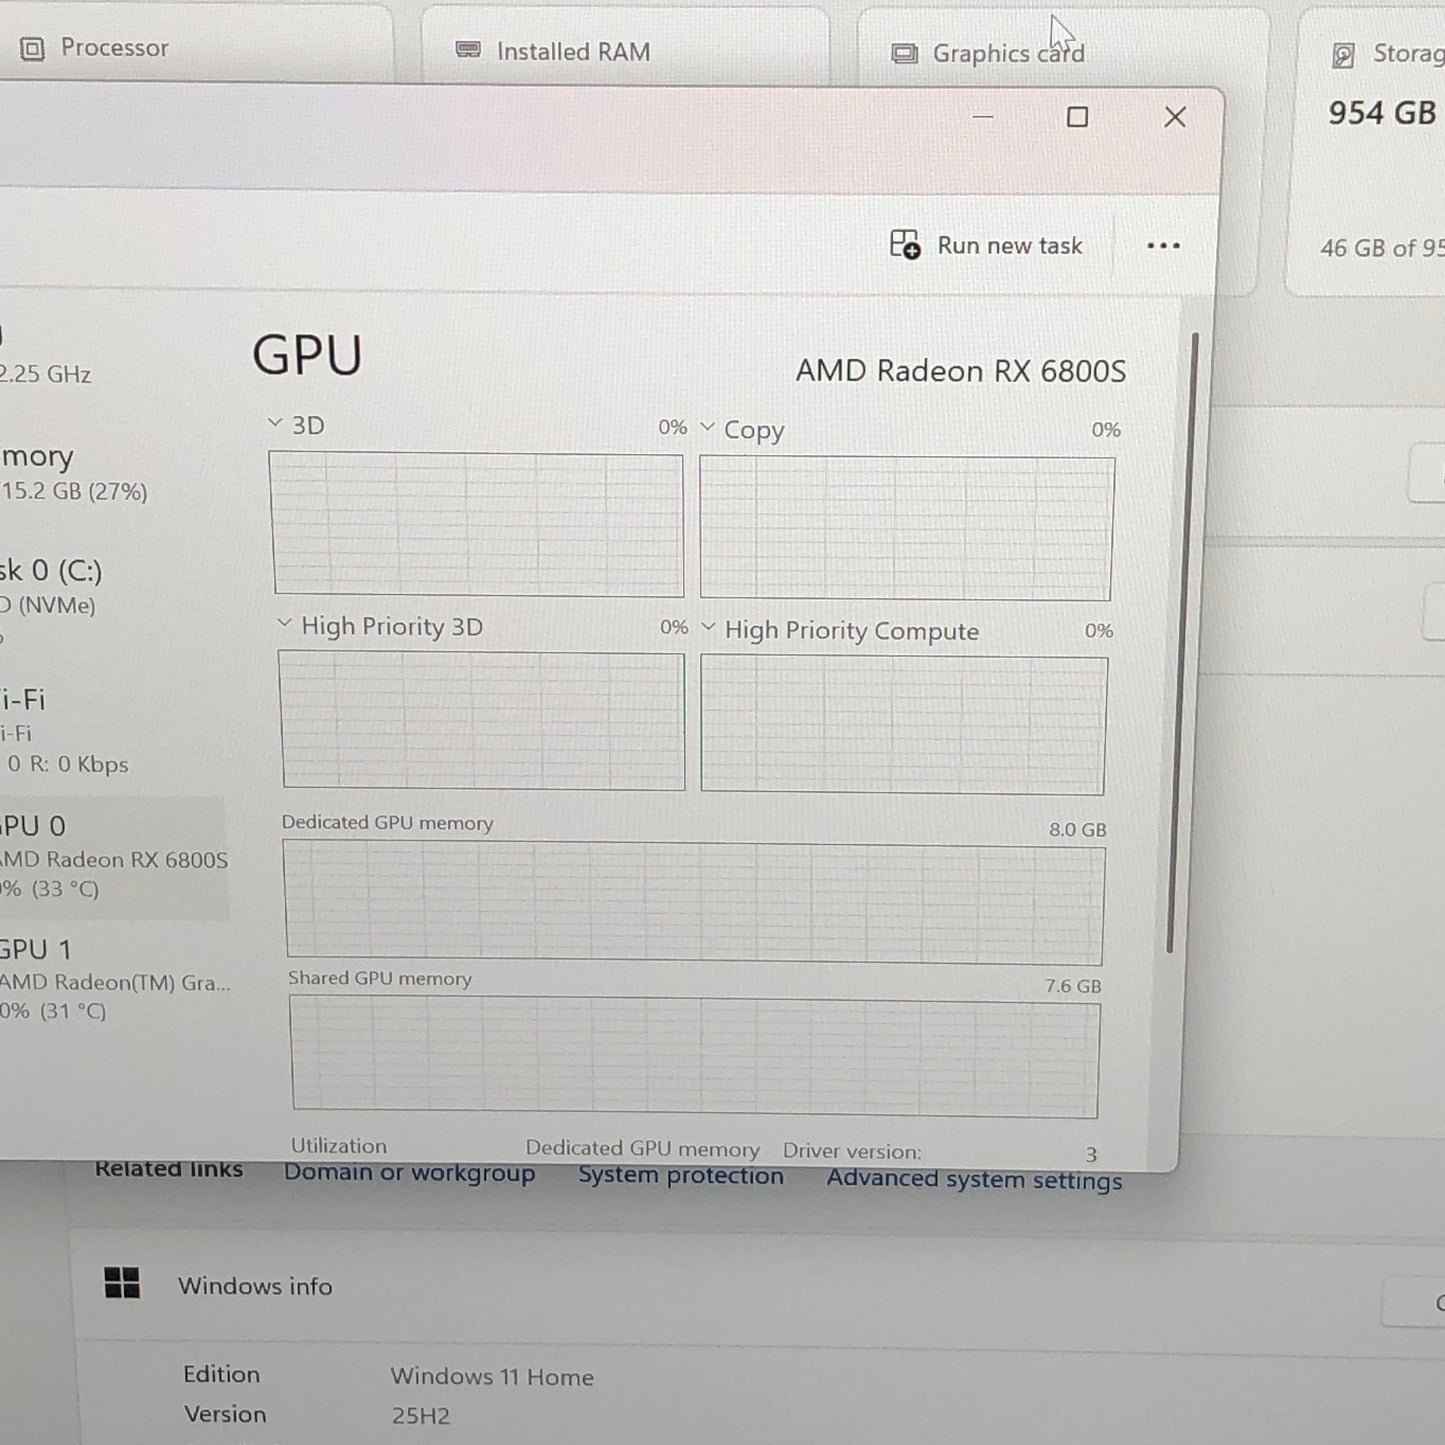Open the Domain or workgroup link
Image resolution: width=1445 pixels, height=1445 pixels.
[x=409, y=1174]
